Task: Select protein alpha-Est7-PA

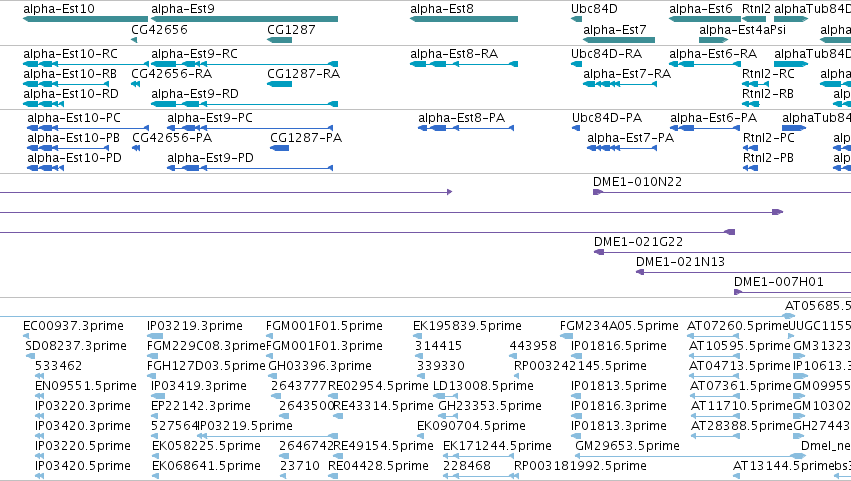Action: pos(622,148)
